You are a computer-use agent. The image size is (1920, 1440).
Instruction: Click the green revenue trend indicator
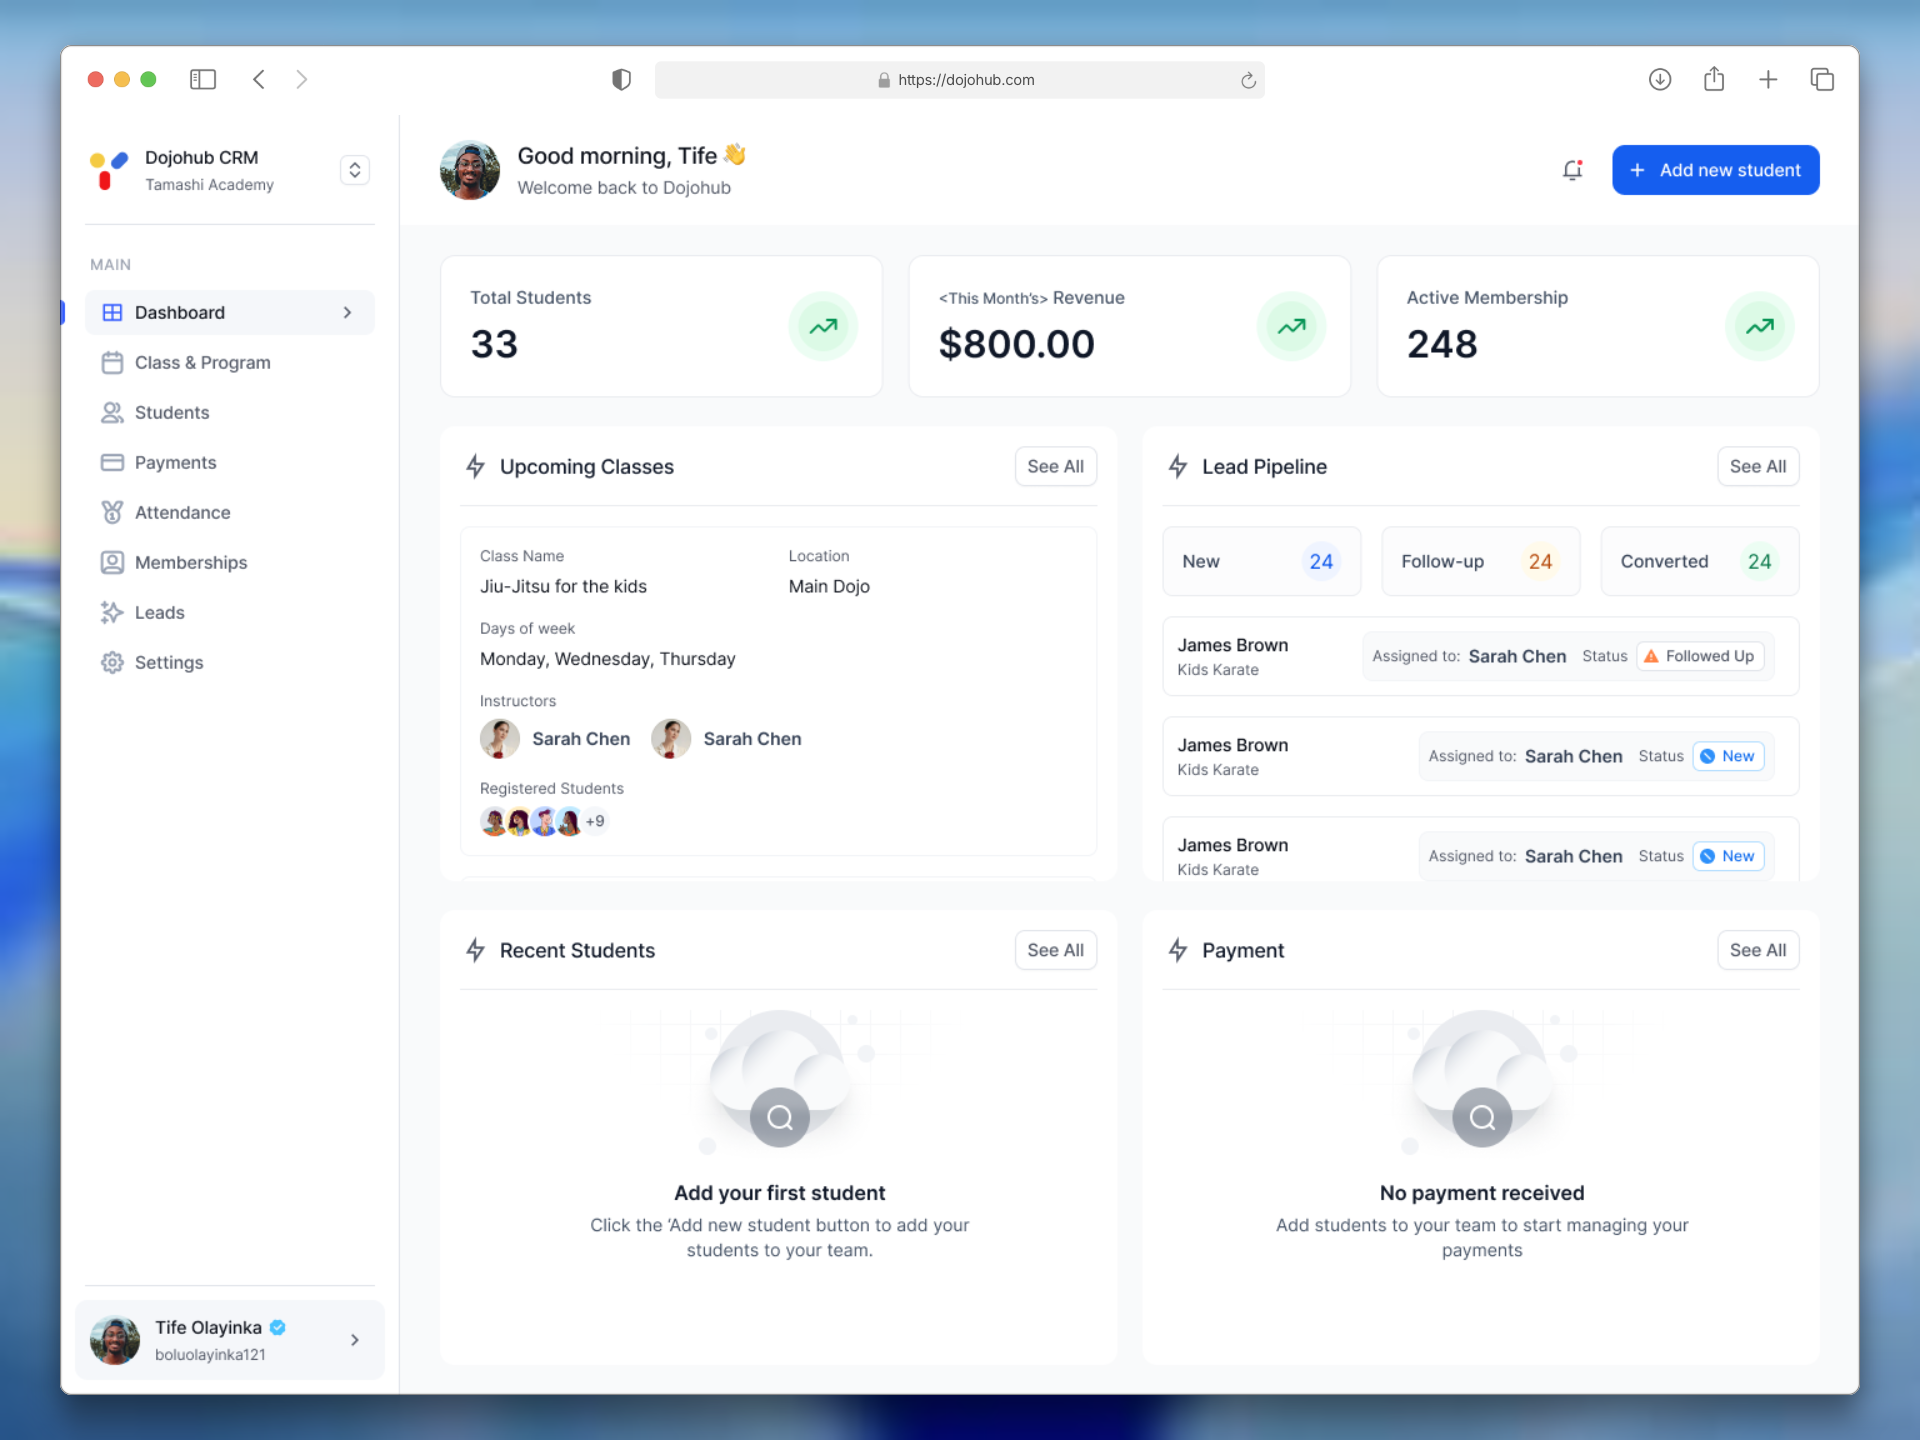click(1291, 326)
